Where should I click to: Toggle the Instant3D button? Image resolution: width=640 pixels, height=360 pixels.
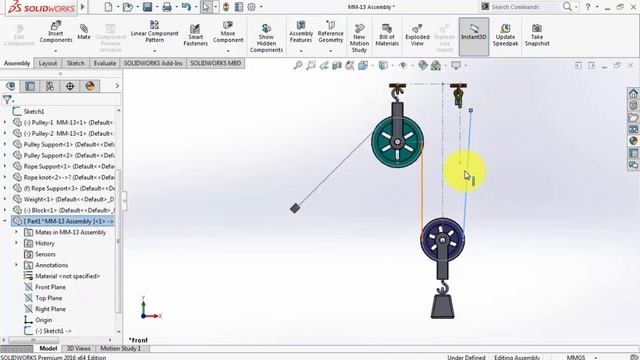(473, 36)
